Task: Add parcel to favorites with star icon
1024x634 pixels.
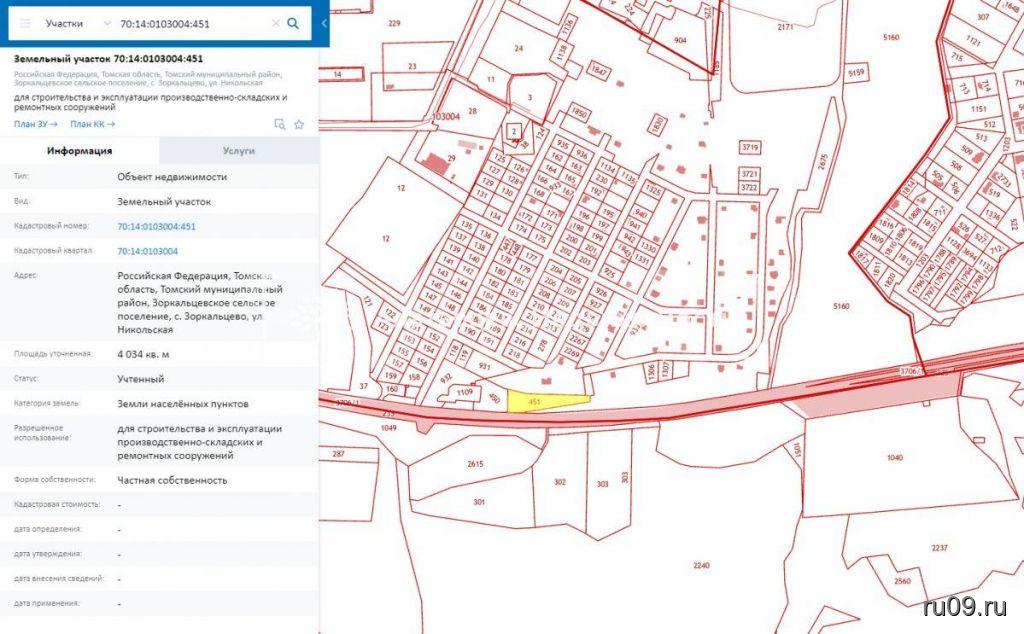Action: pos(298,124)
